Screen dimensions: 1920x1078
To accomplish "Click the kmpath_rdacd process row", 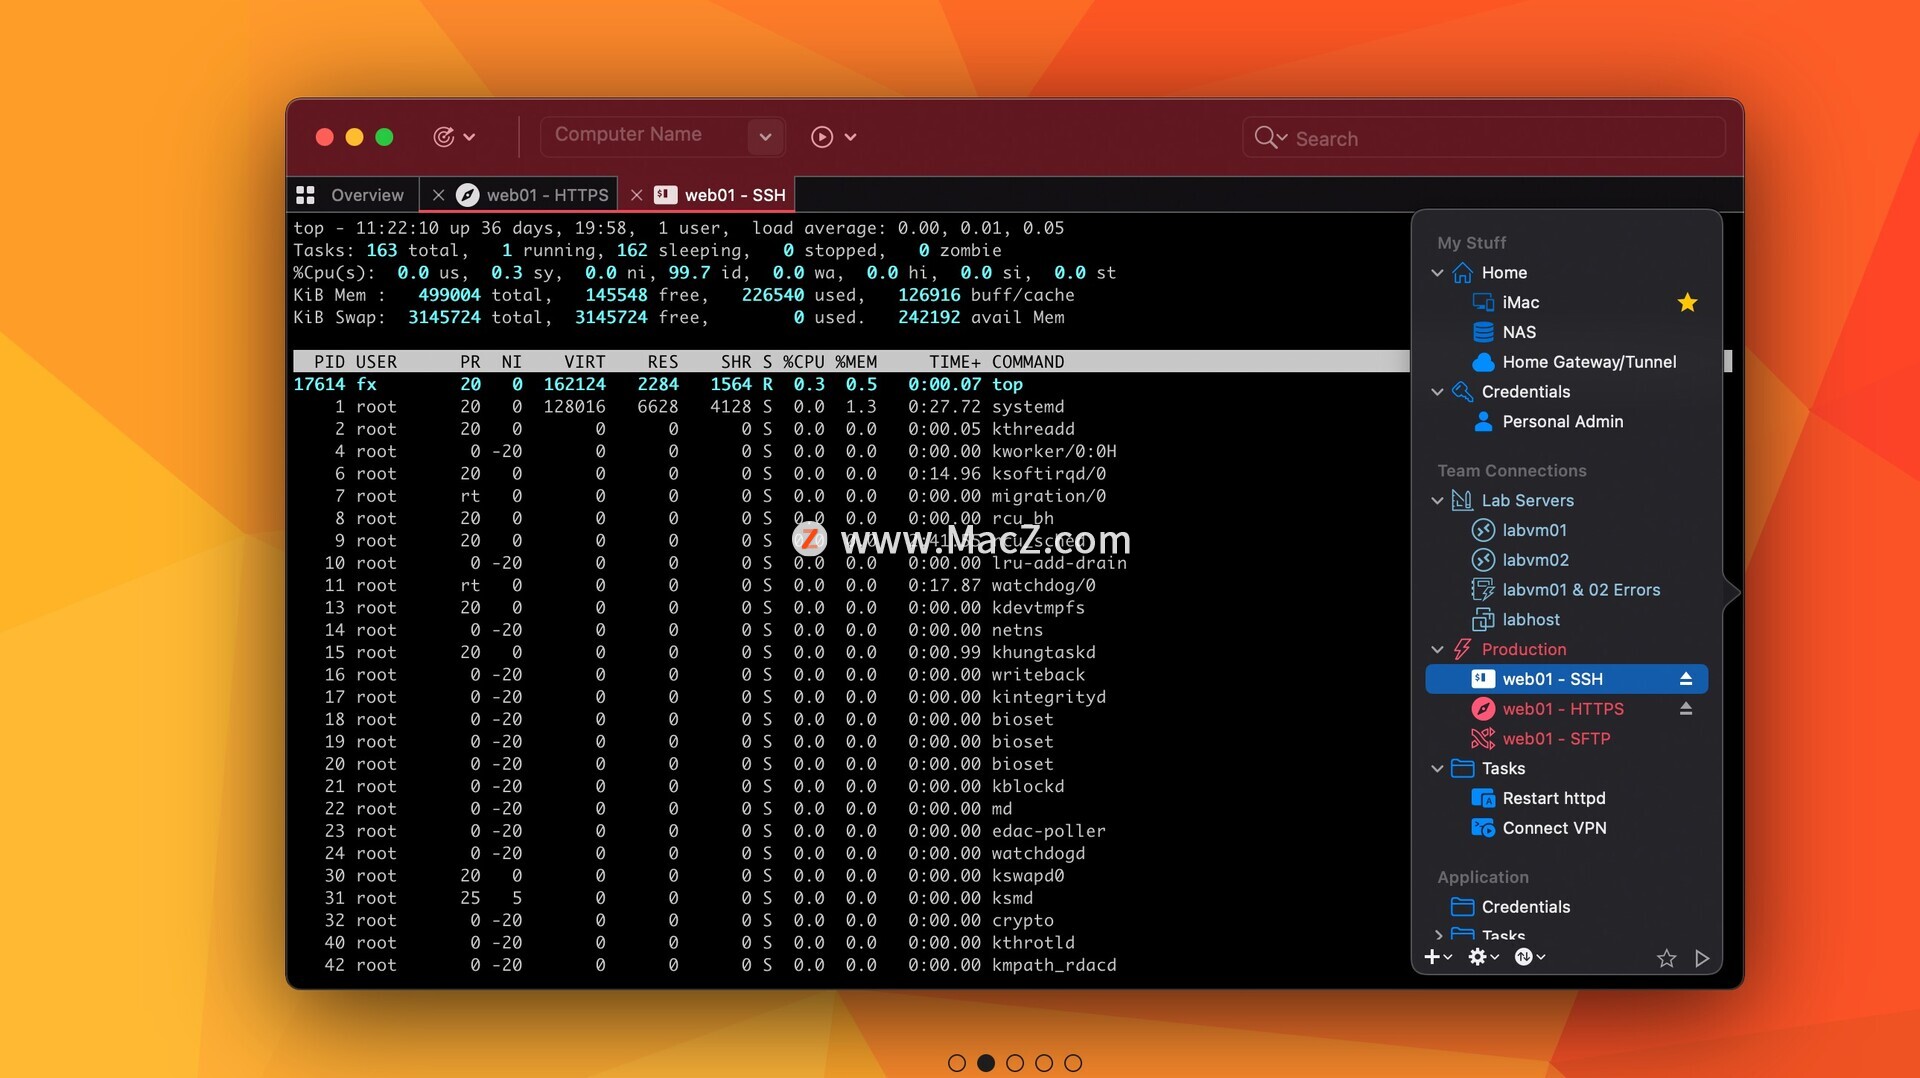I will tap(850, 966).
